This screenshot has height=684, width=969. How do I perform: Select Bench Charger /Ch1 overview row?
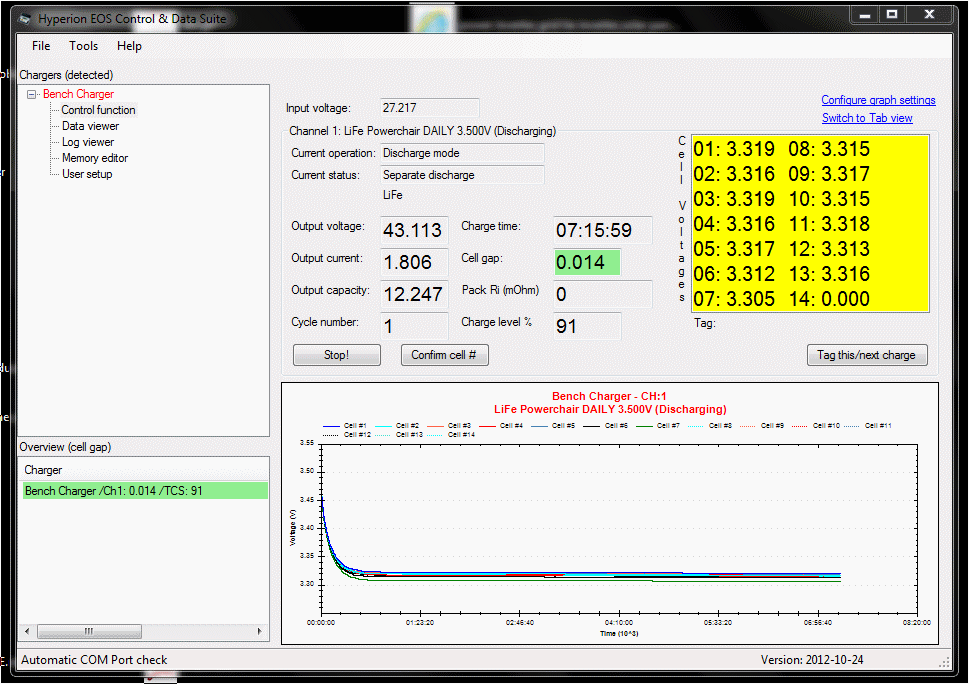coord(144,491)
